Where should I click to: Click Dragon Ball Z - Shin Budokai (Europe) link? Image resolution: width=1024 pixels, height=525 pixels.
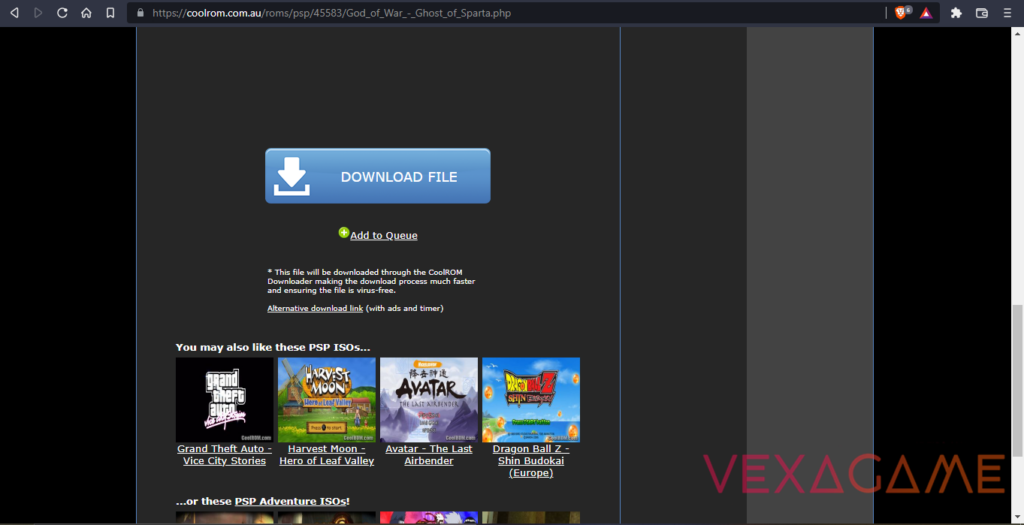pos(531,461)
